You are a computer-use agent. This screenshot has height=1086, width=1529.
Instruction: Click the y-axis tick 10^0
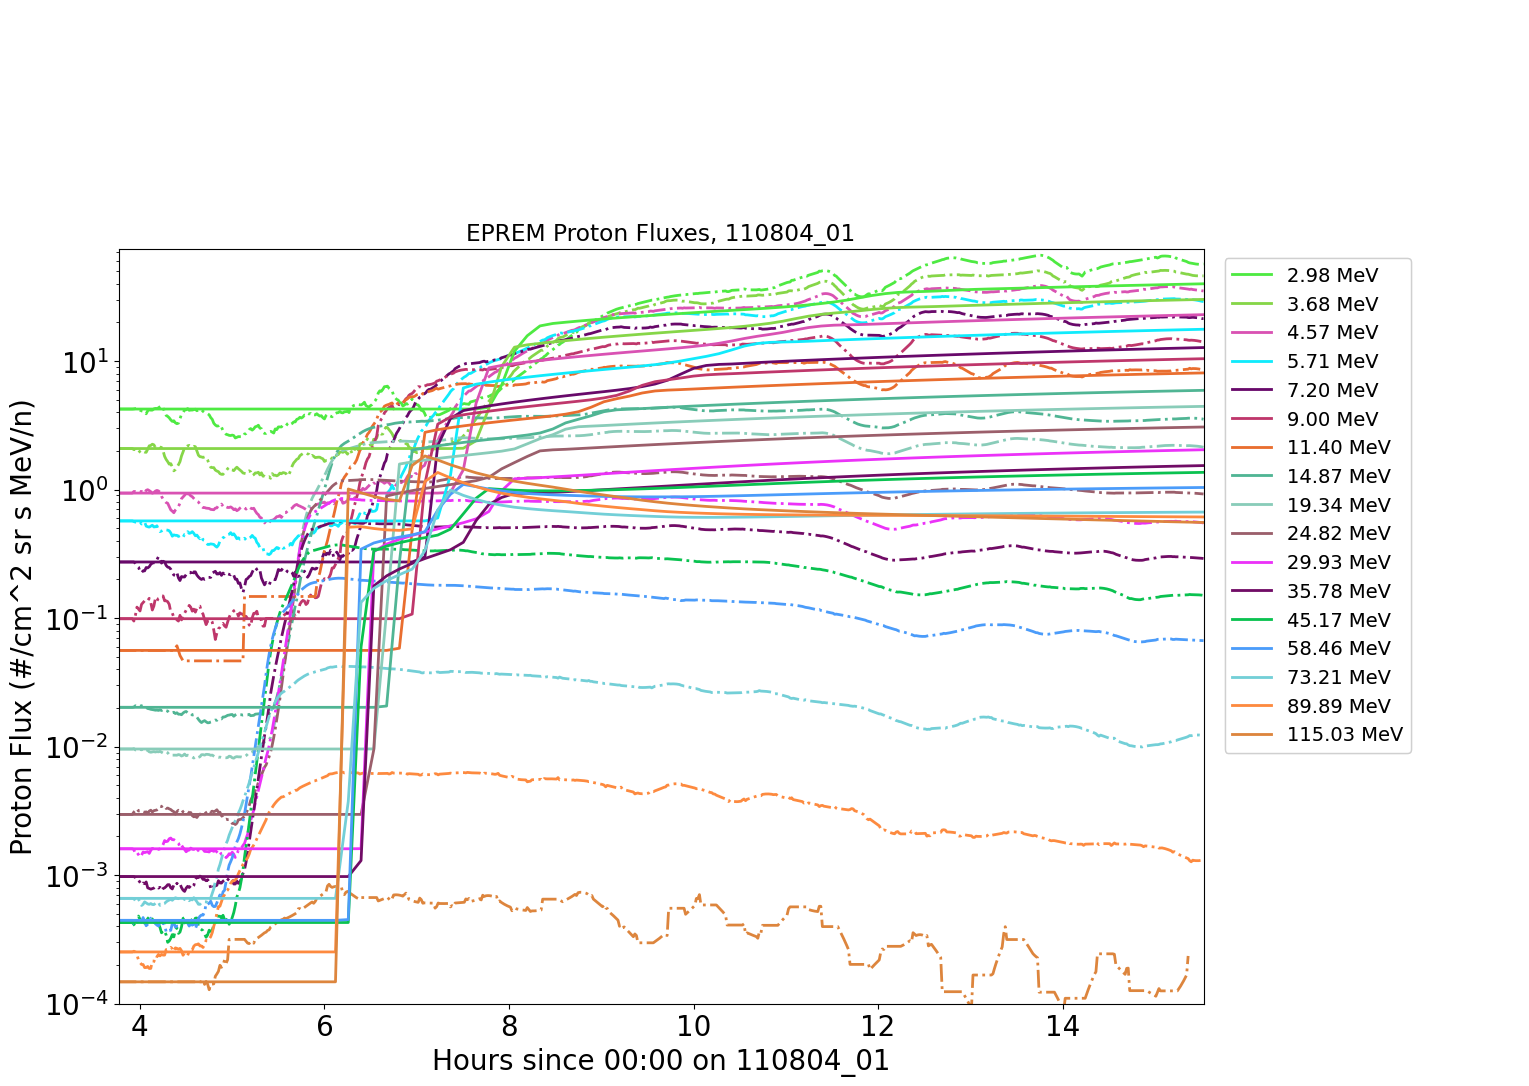(85, 490)
